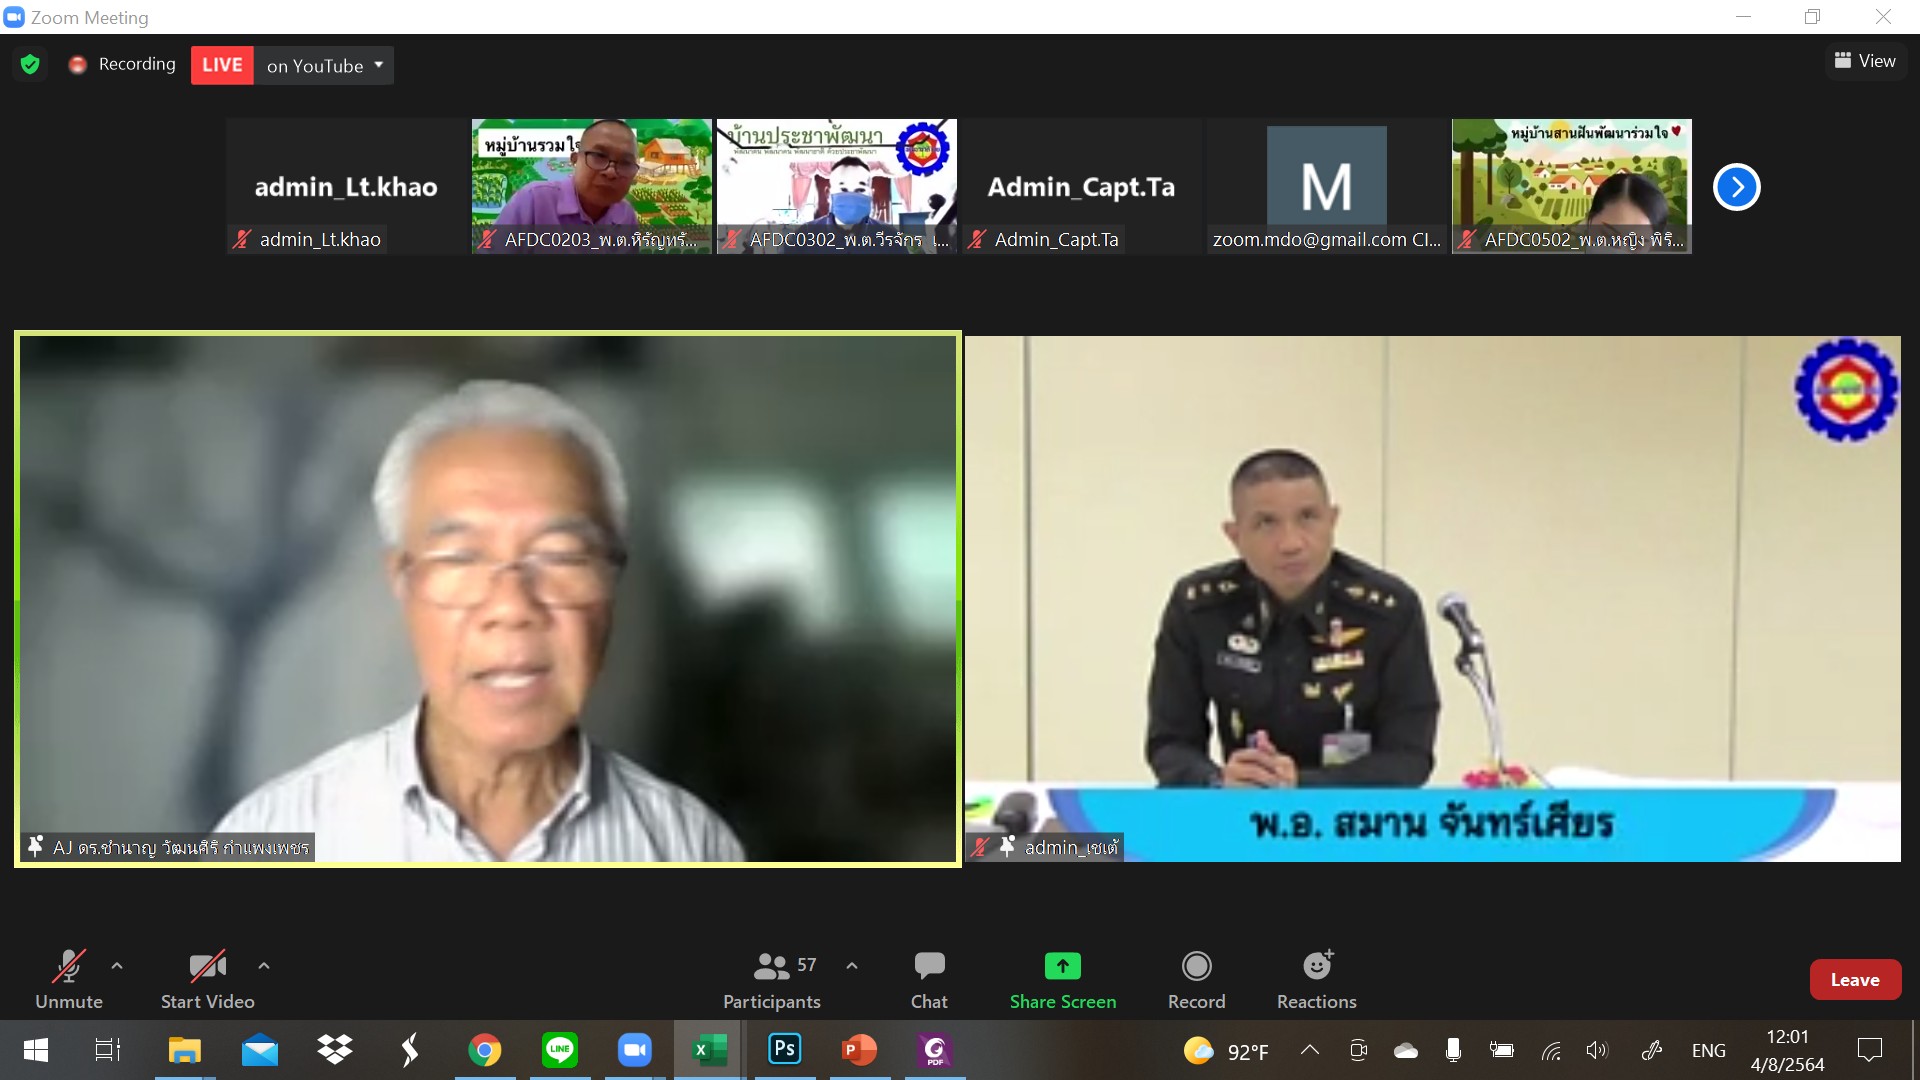Screen dimensions: 1920x1080
Task: Click the green encryption shield icon
Action: pos(30,65)
